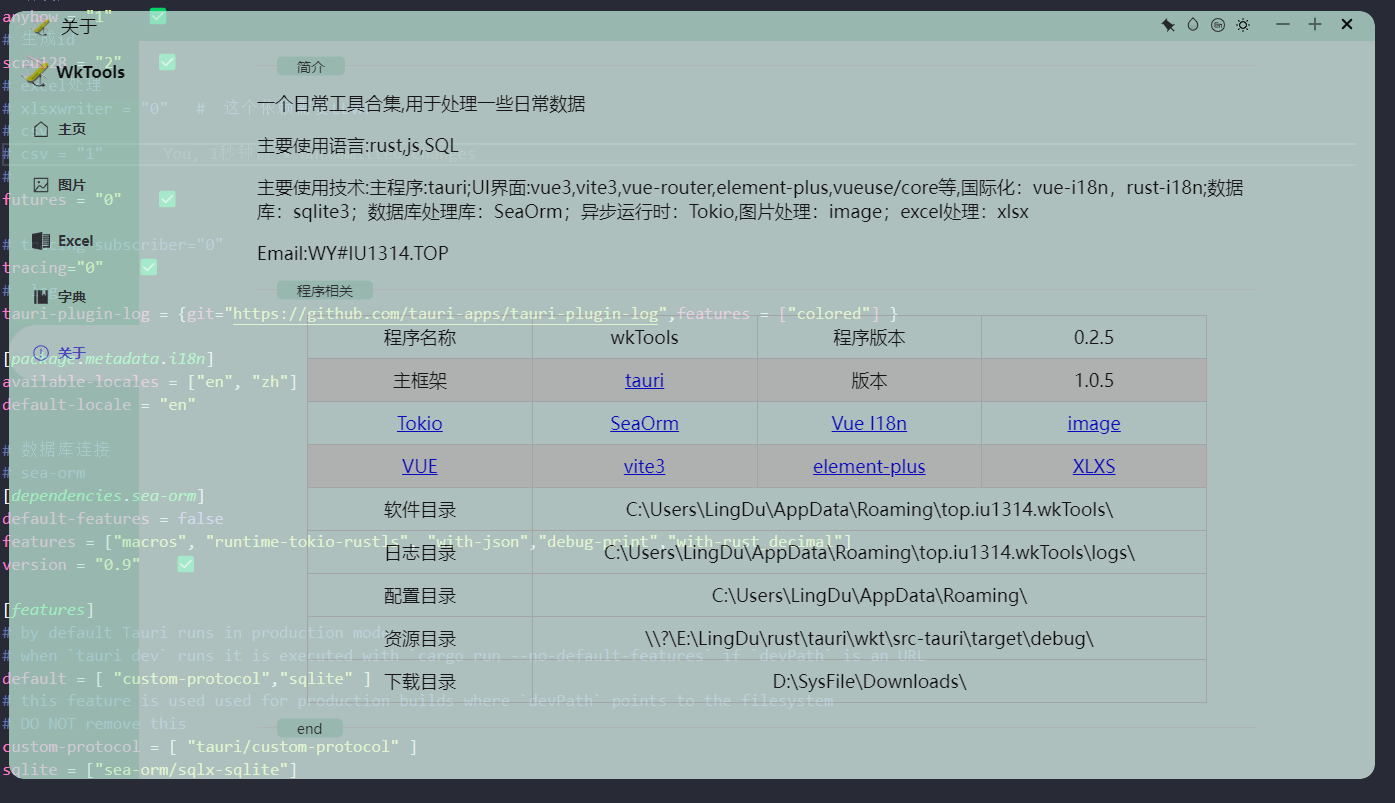The height and width of the screenshot is (803, 1395).
Task: Select the AppData\Roaming\ config path
Action: (x=869, y=596)
